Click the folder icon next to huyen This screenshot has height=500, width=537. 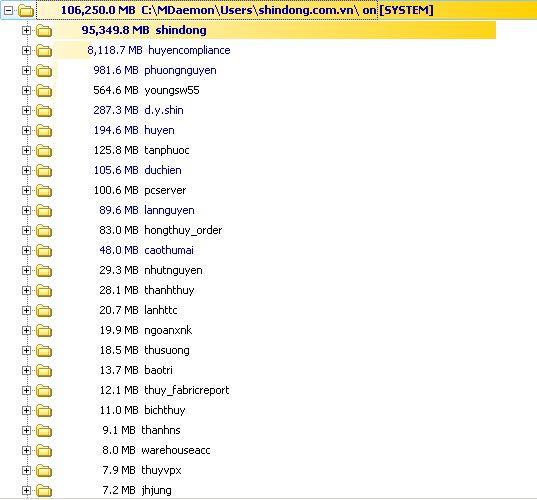(x=44, y=131)
